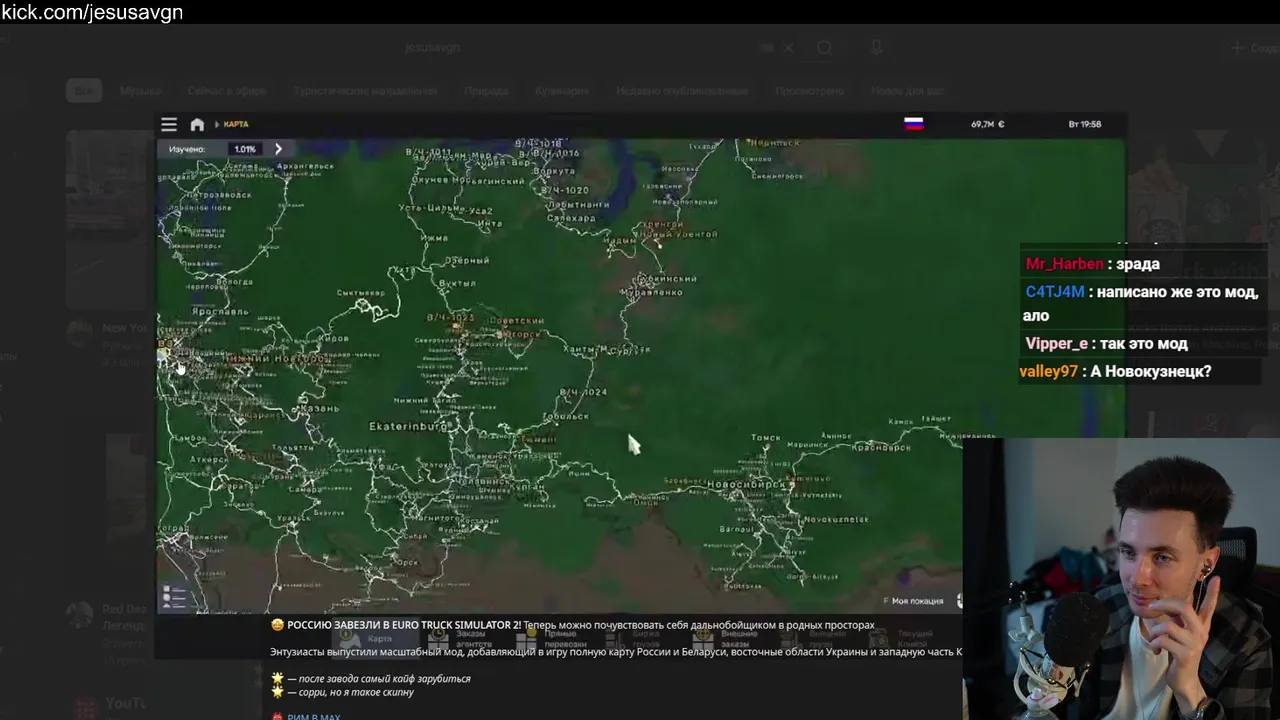Click the Вологда city label on the map
This screenshot has height=720, width=1280.
coord(234,282)
